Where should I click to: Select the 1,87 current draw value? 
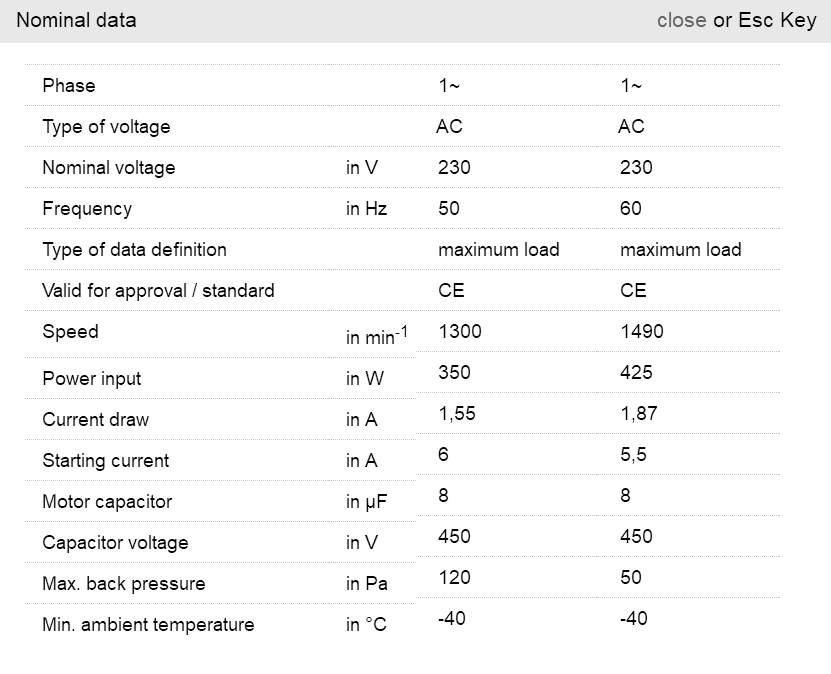(x=638, y=414)
